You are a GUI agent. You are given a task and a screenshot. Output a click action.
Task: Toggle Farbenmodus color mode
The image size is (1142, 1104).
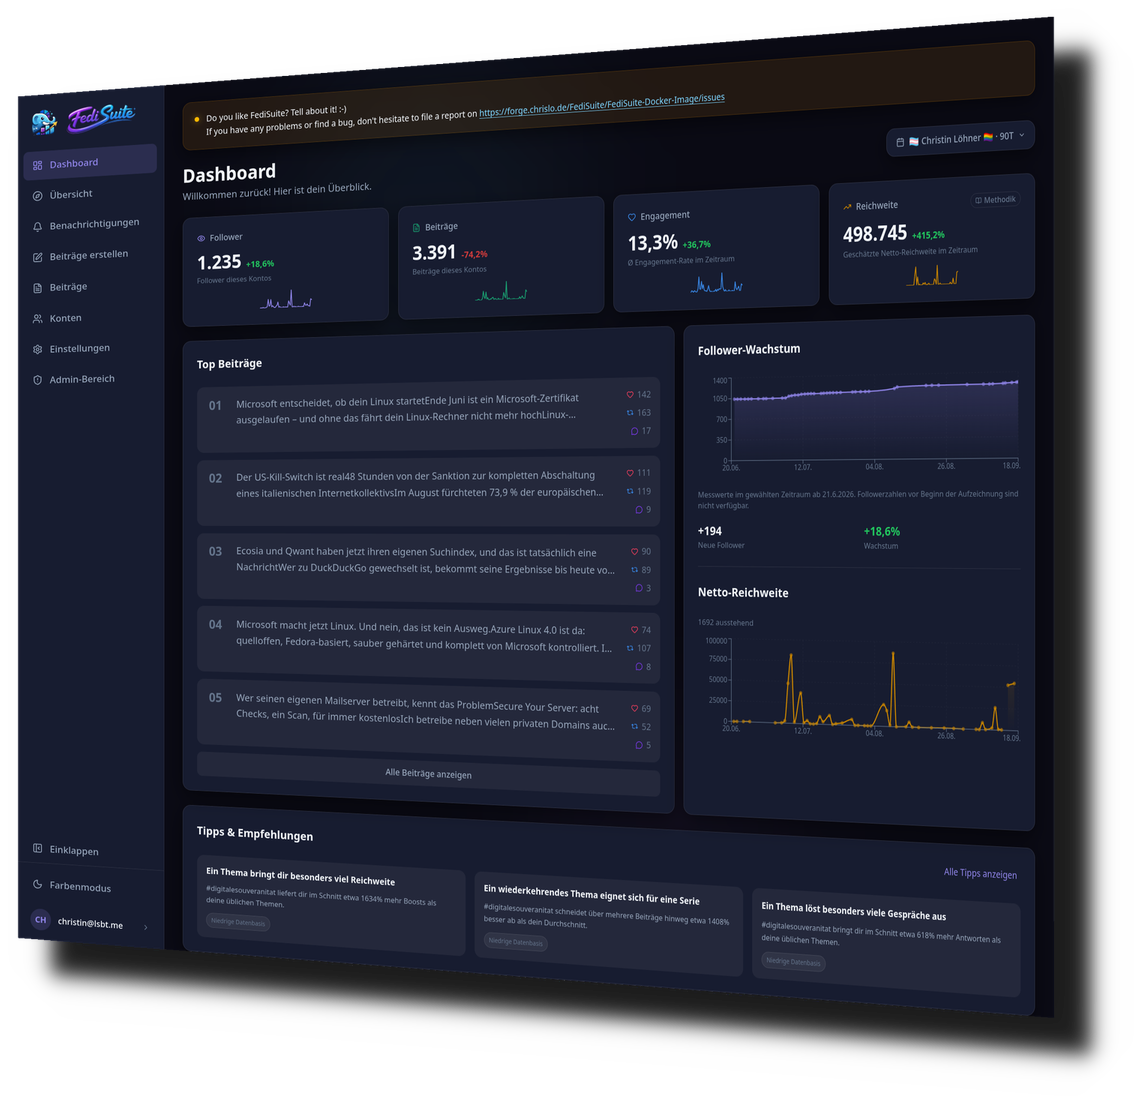(90, 886)
